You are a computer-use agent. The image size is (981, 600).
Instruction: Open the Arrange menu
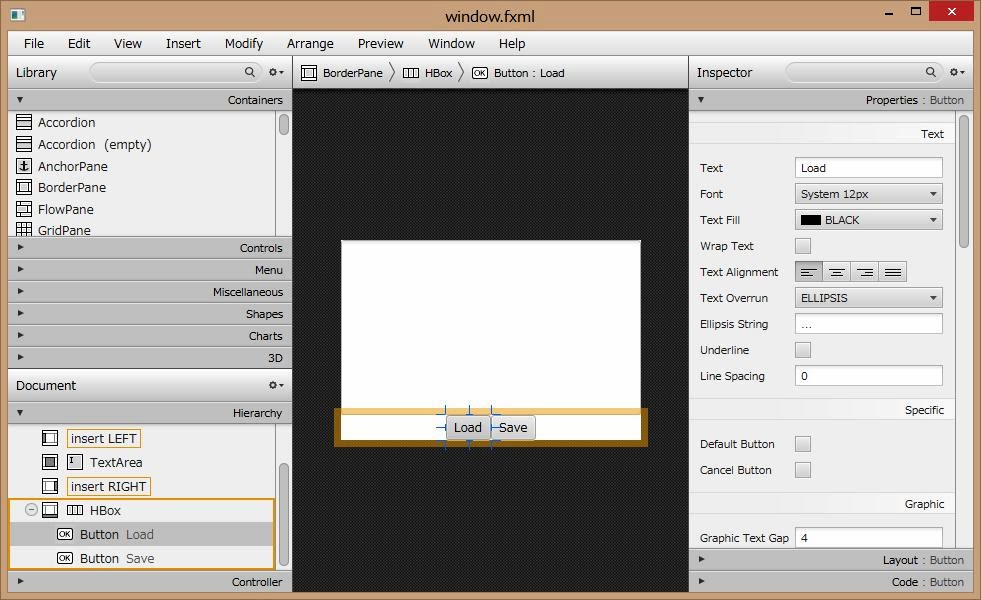(x=310, y=43)
